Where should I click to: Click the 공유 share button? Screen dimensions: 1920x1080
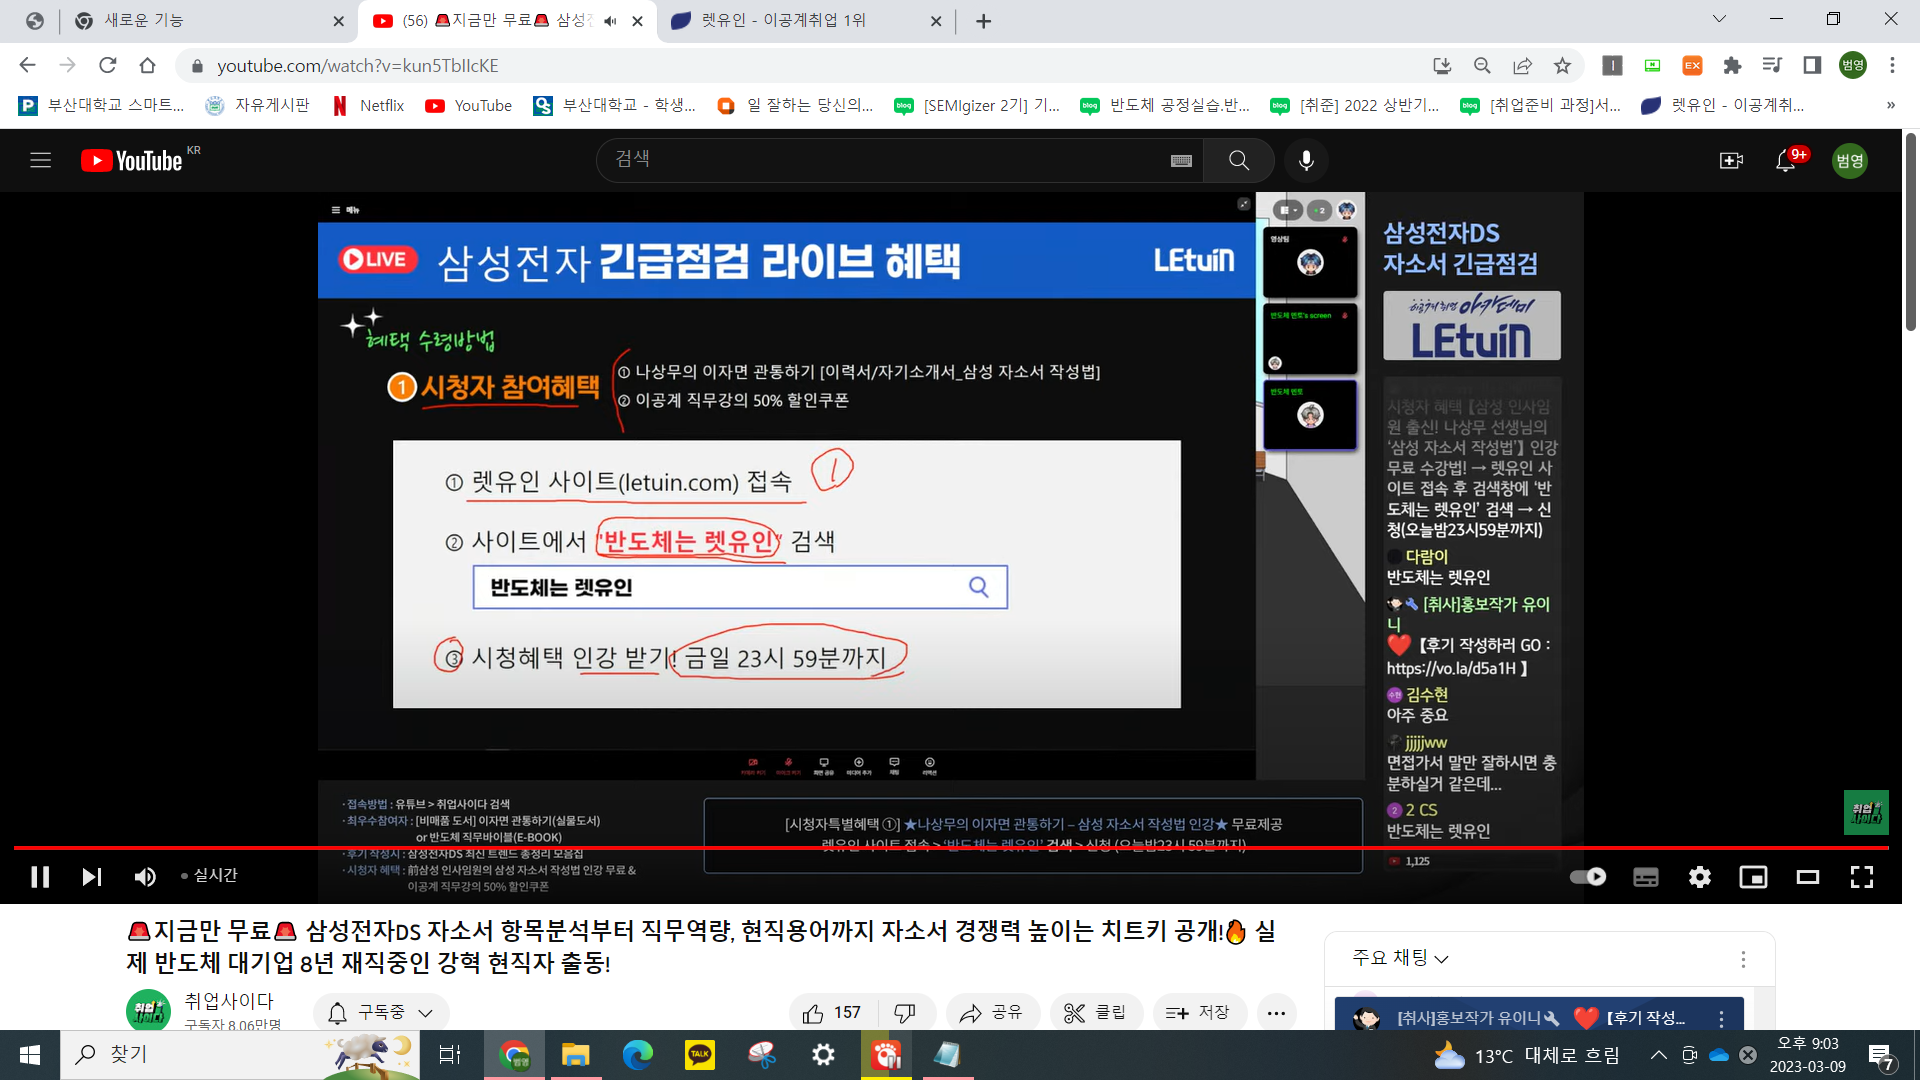991,1013
